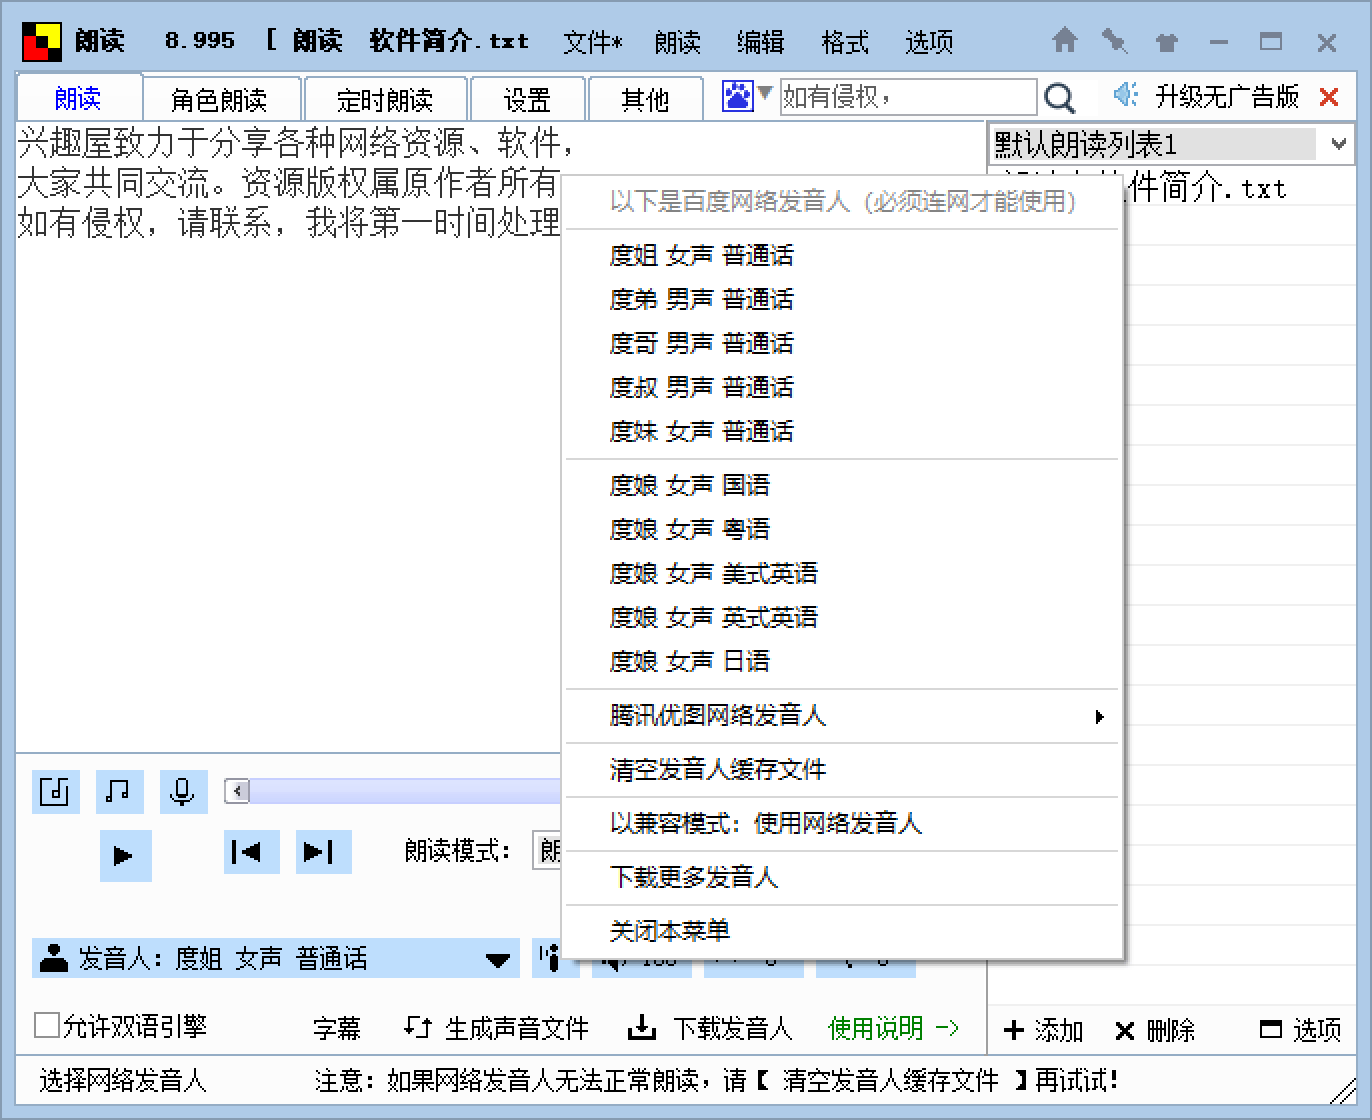This screenshot has height=1120, width=1372.
Task: Click 升级无广告版 upgrade link
Action: coord(1227,96)
